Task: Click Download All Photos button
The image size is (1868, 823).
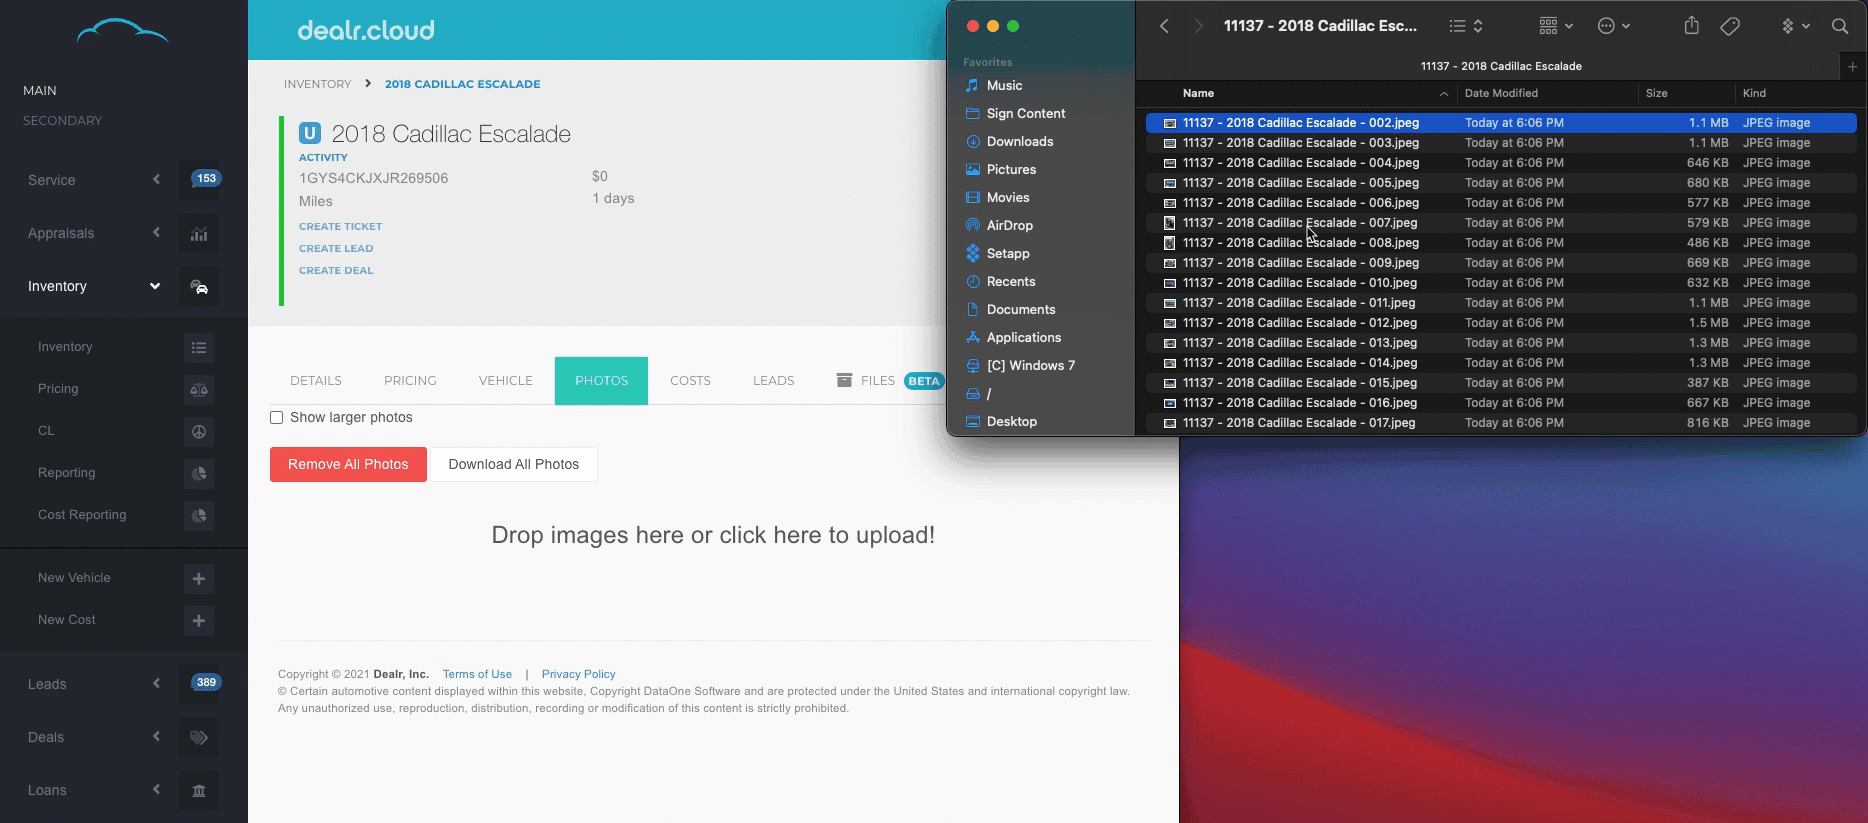Action: click(x=513, y=465)
